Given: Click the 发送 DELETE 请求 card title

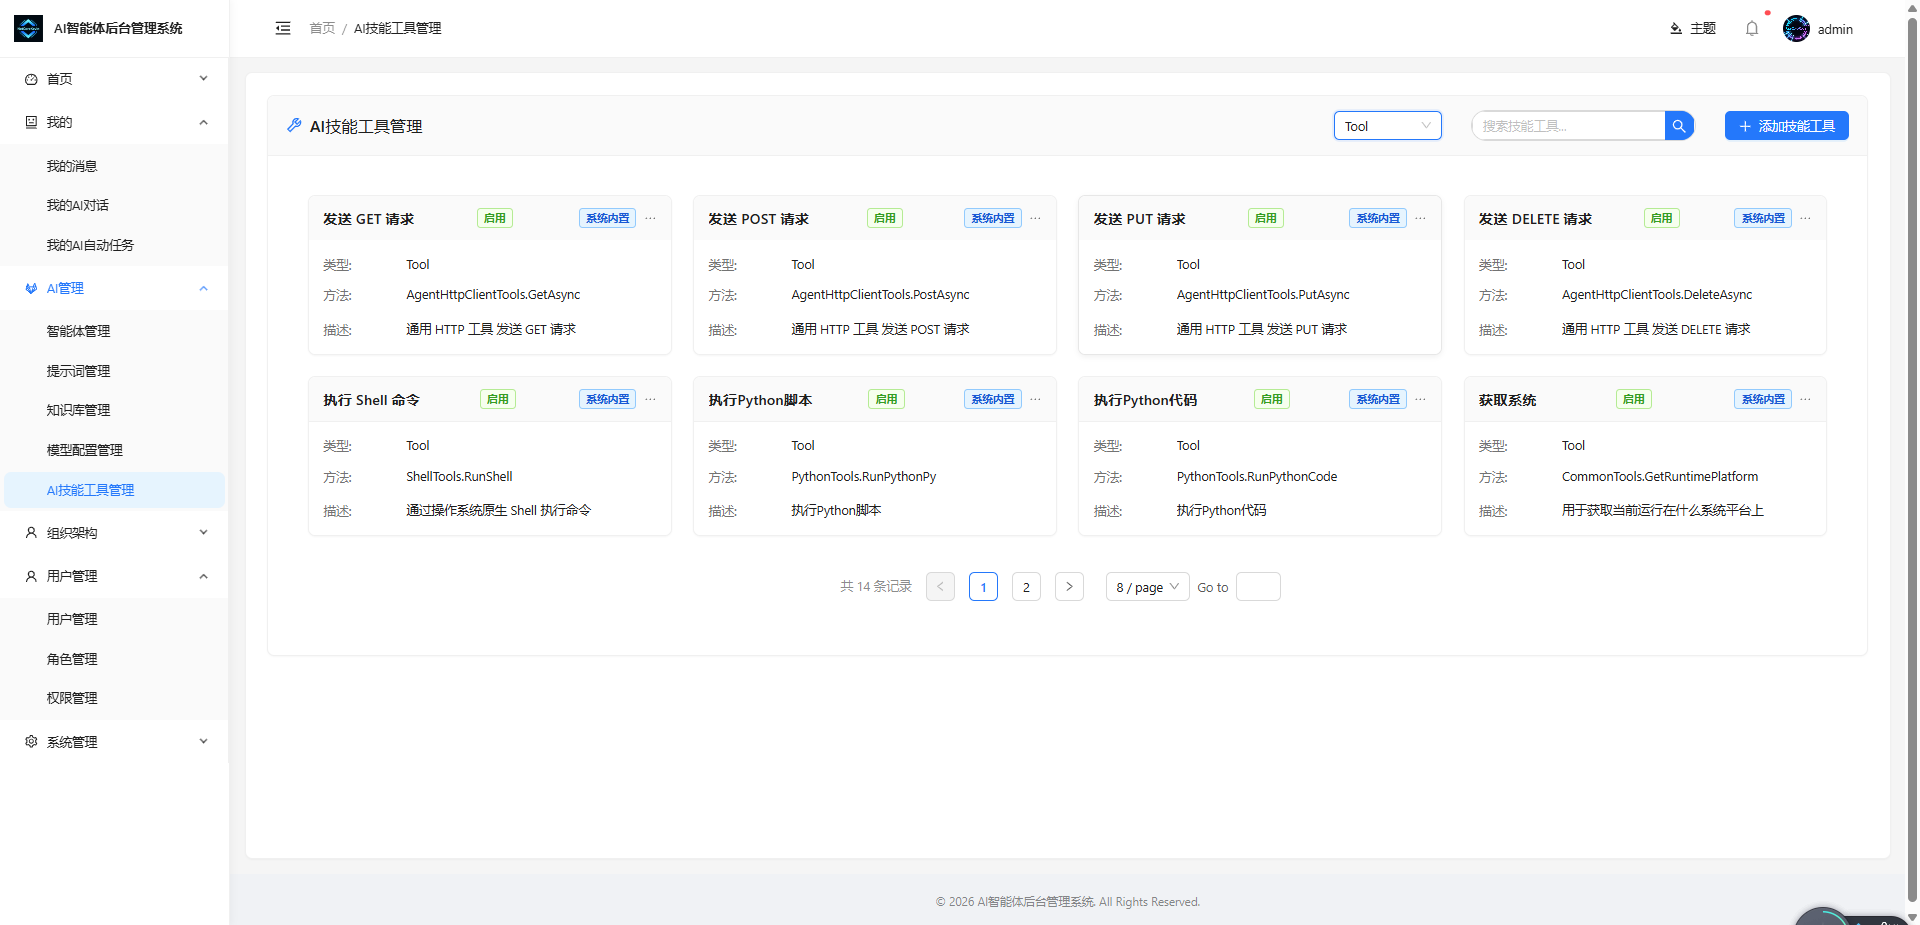Looking at the screenshot, I should click(x=1535, y=219).
